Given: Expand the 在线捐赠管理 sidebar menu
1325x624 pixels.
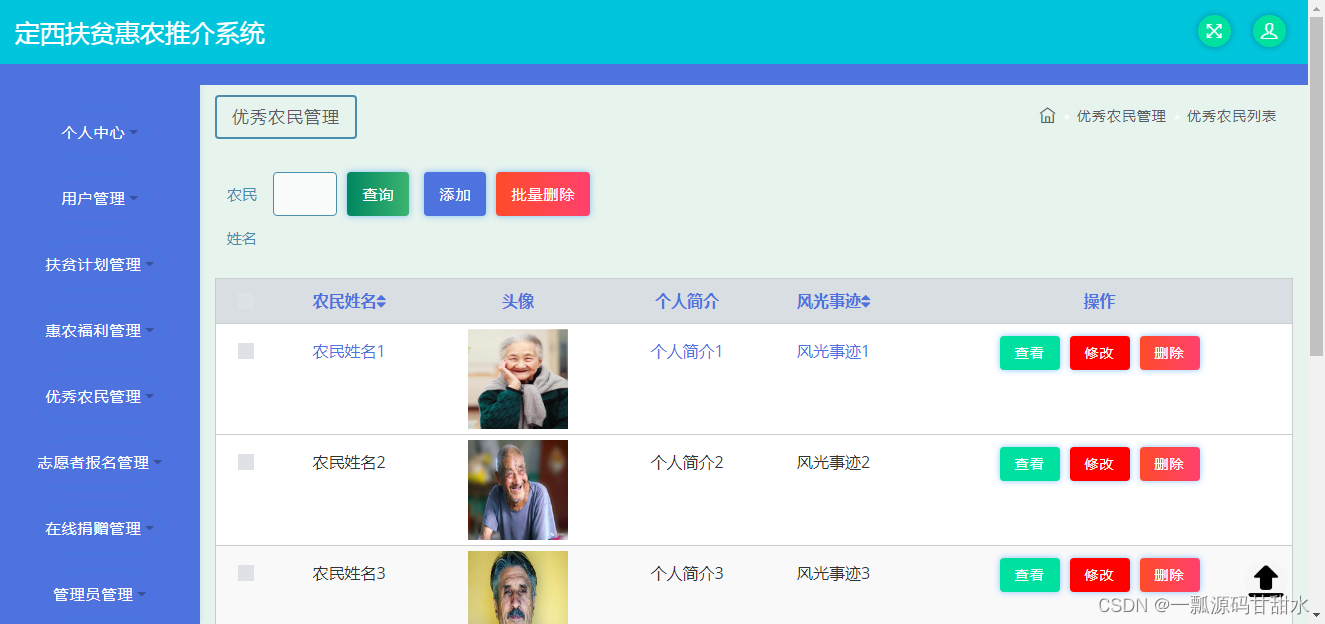Looking at the screenshot, I should tap(95, 528).
